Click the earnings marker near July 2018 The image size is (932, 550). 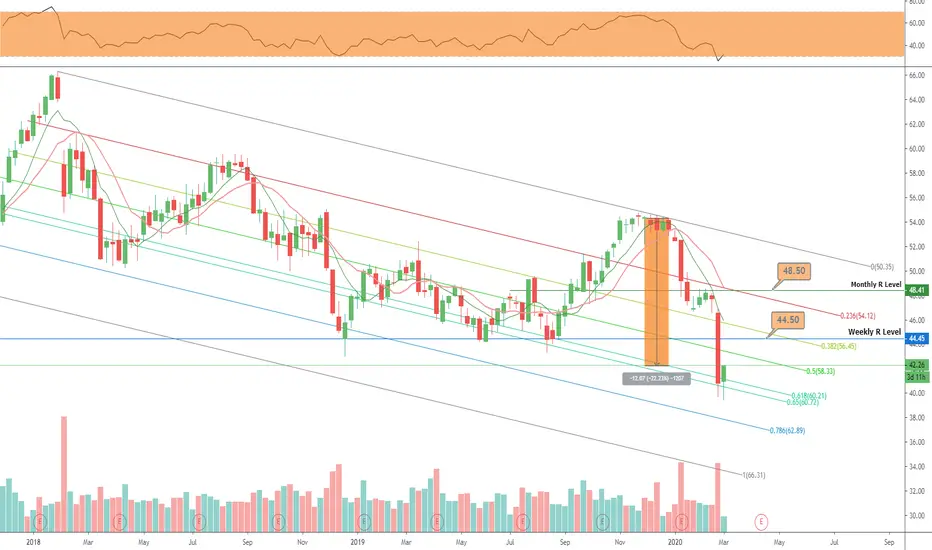pos(199,522)
